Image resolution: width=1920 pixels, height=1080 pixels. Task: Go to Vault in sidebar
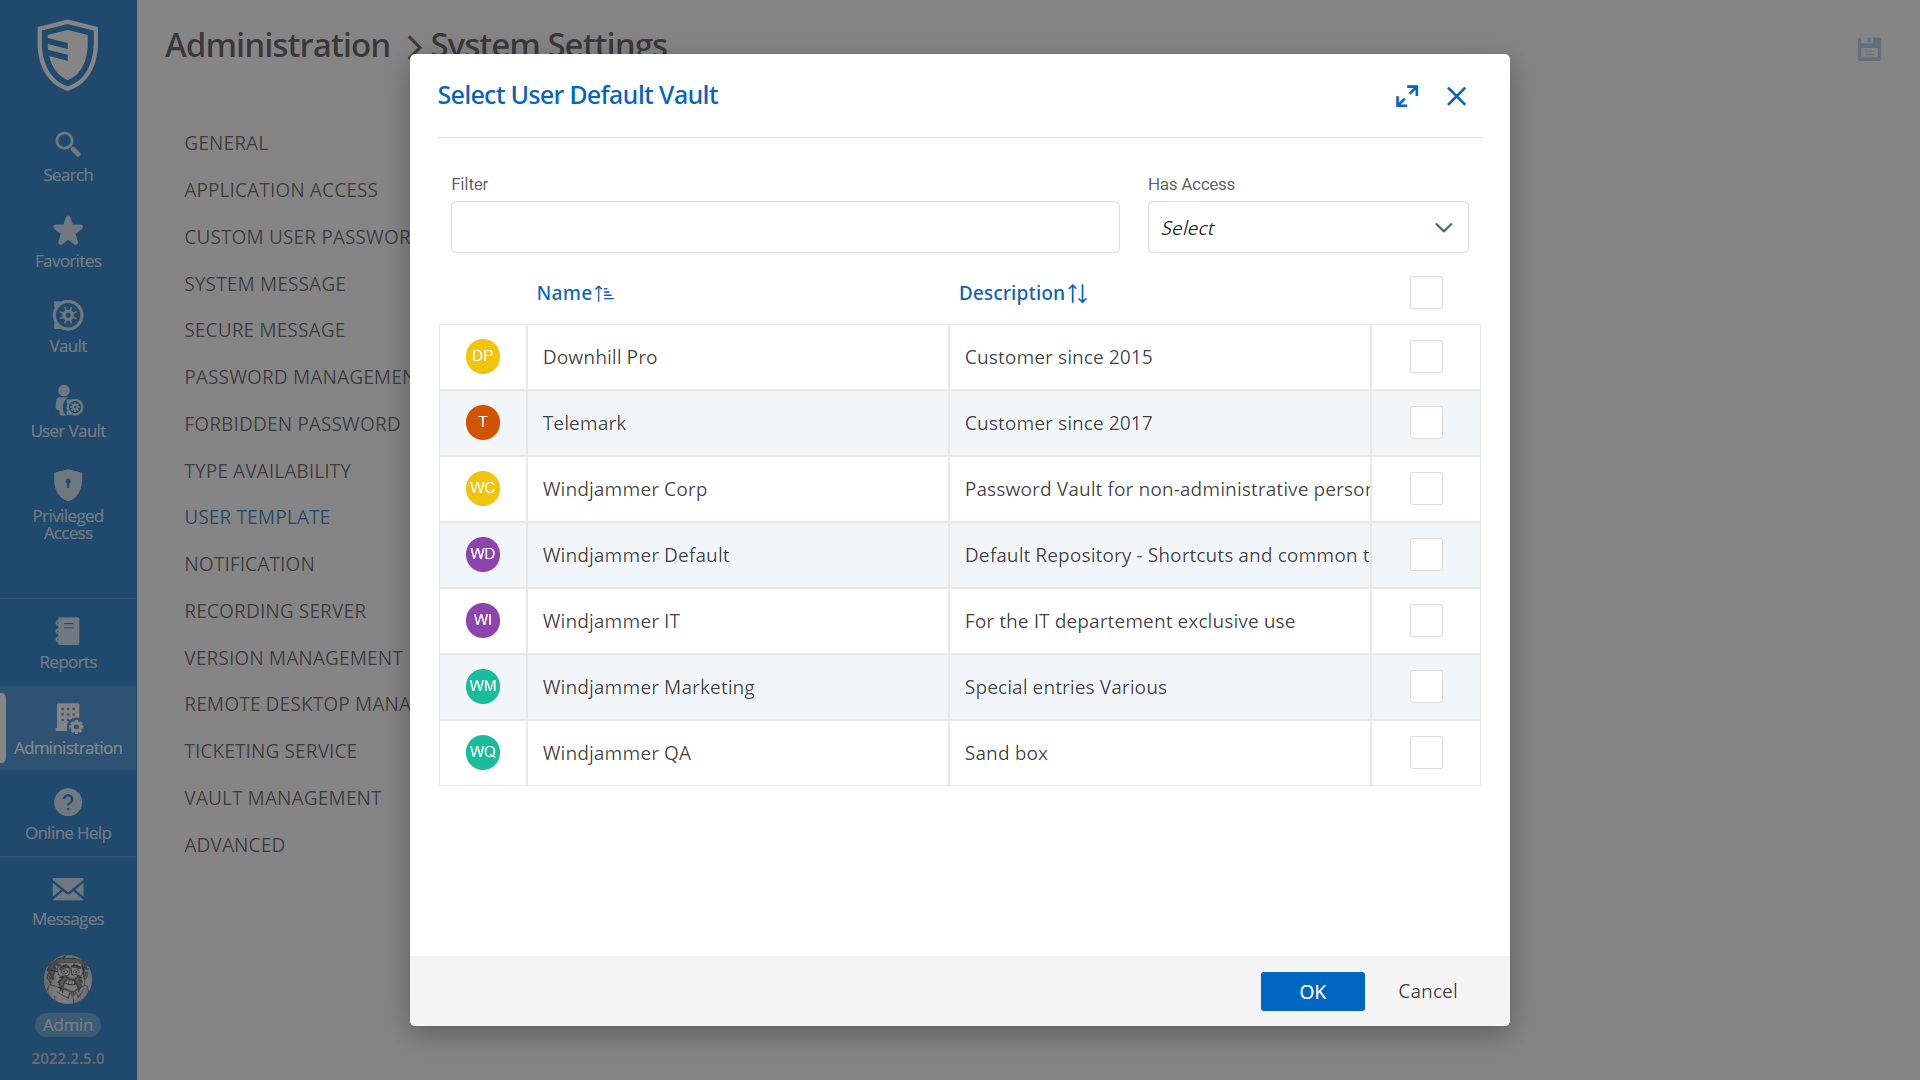click(68, 328)
